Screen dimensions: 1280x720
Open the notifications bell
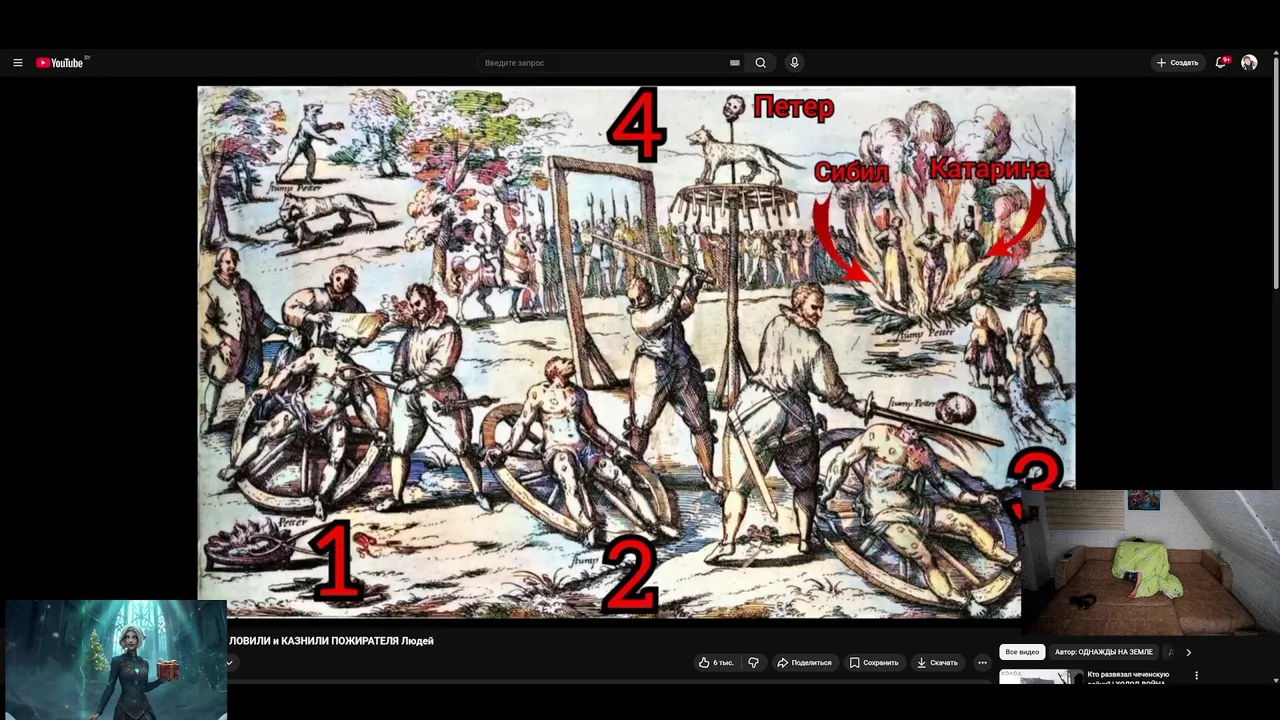coord(1221,63)
